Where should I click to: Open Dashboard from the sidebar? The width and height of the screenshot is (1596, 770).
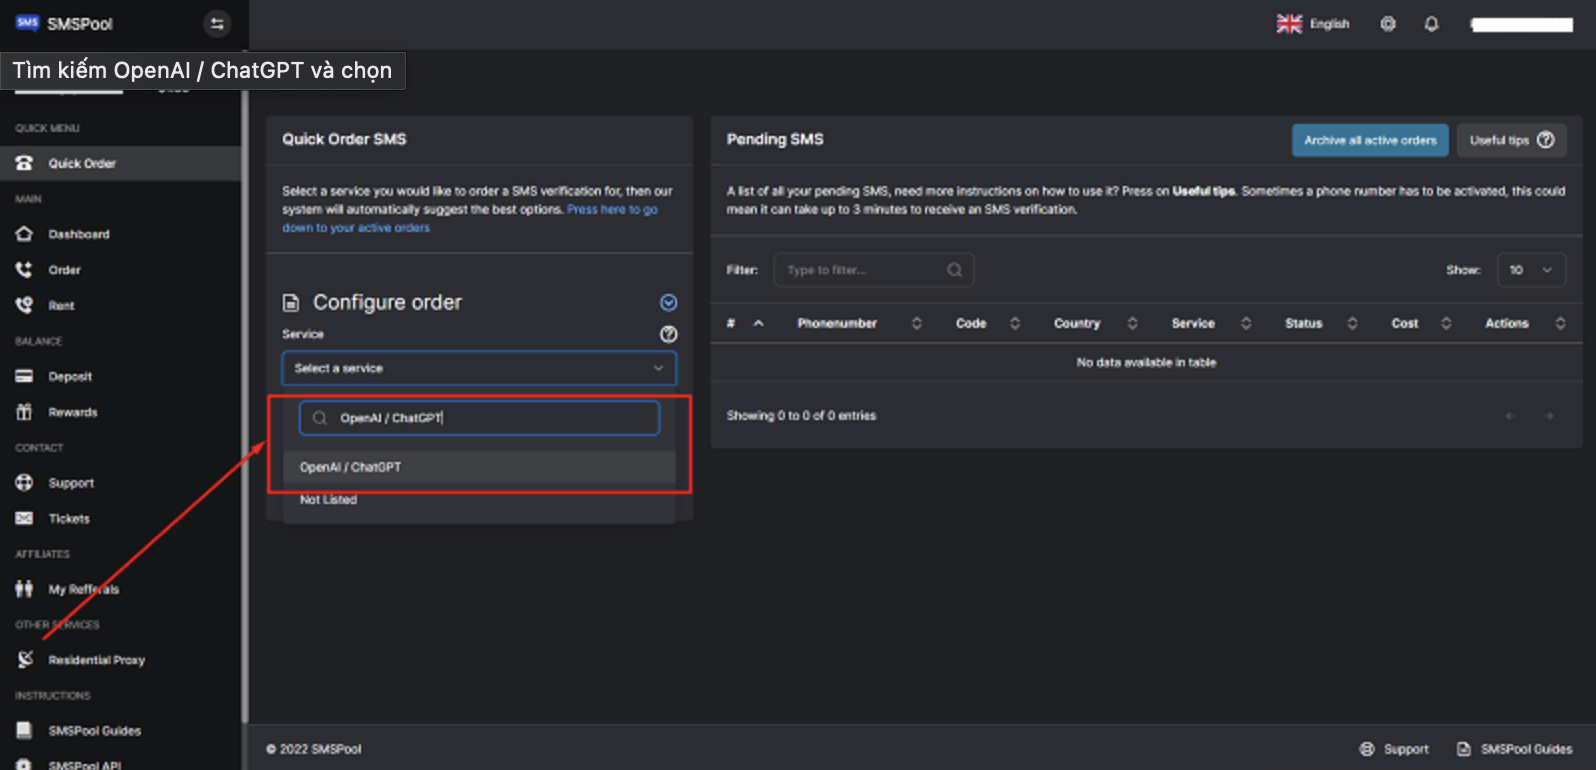[x=78, y=234]
